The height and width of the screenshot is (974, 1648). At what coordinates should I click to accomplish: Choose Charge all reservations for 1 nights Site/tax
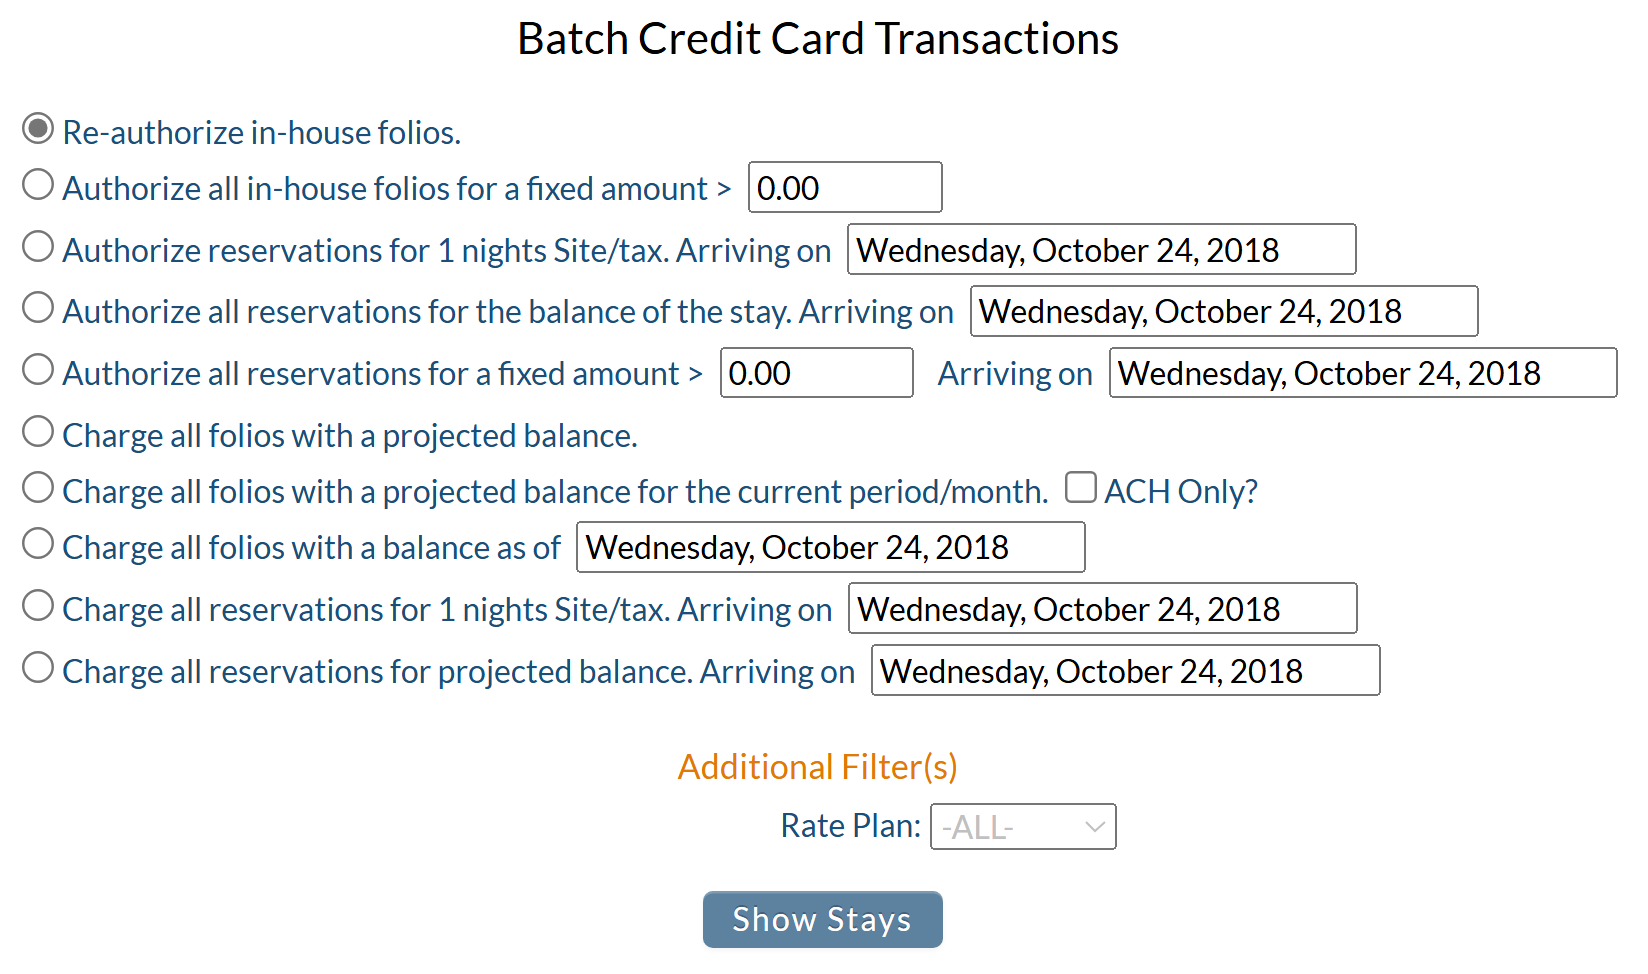pyautogui.click(x=38, y=605)
